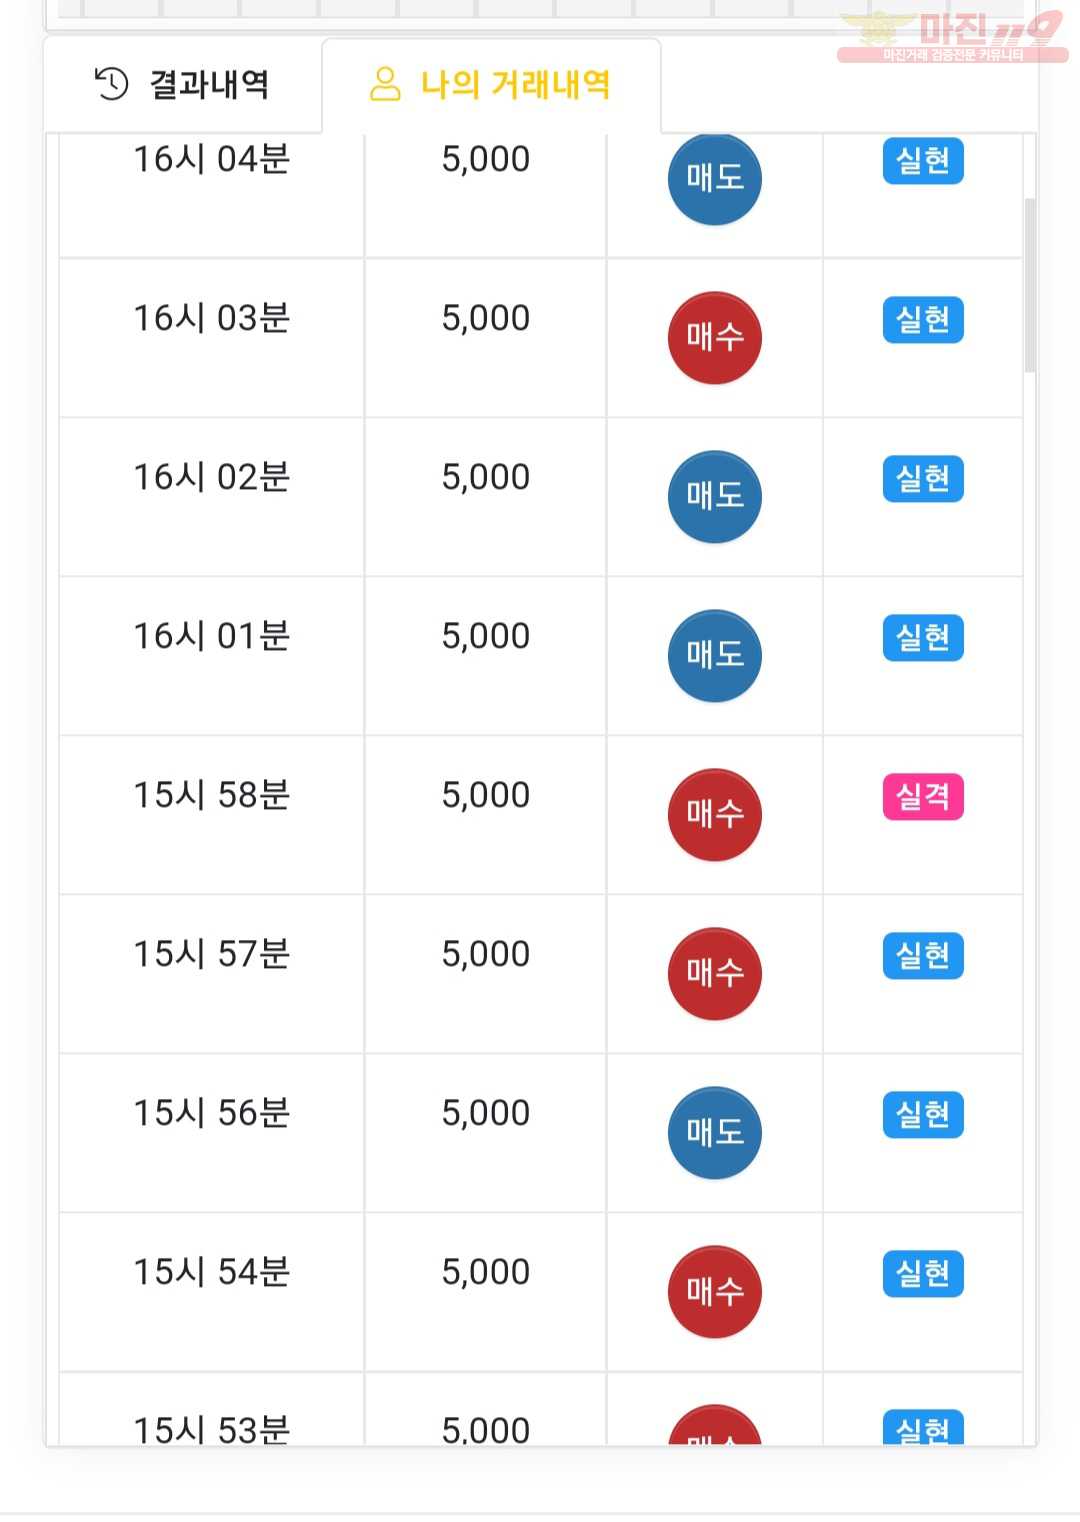The width and height of the screenshot is (1080, 1522).
Task: Click the 5,000 amount for 15시 57분
Action: [486, 955]
